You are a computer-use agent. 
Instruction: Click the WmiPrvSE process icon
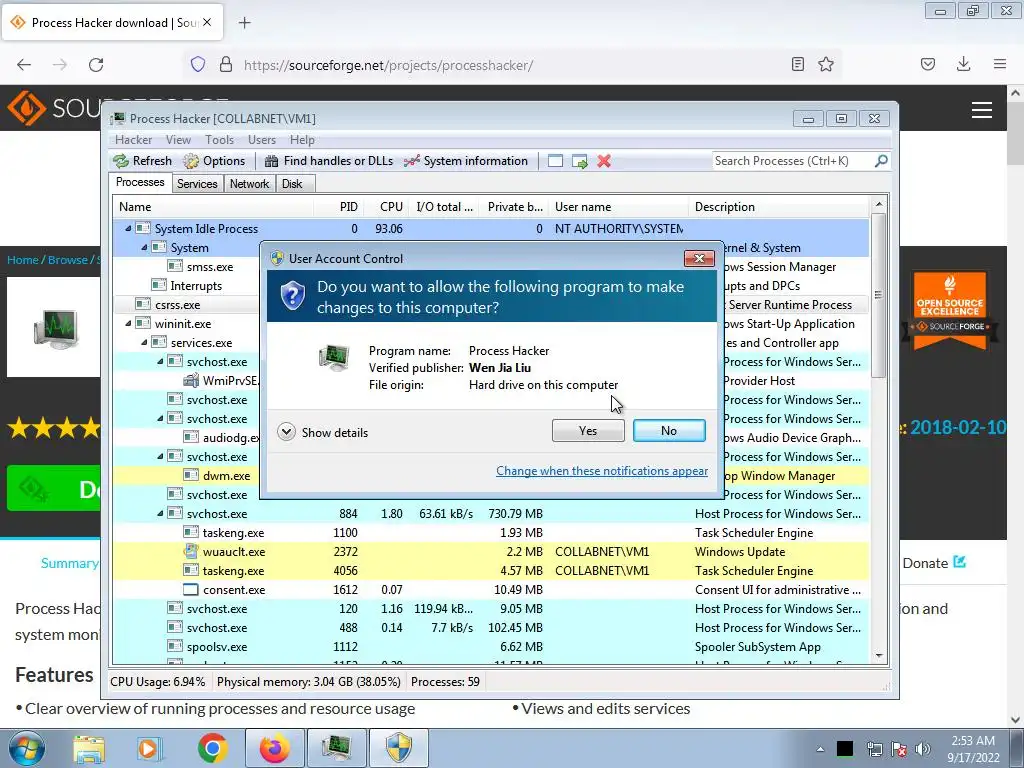click(191, 380)
